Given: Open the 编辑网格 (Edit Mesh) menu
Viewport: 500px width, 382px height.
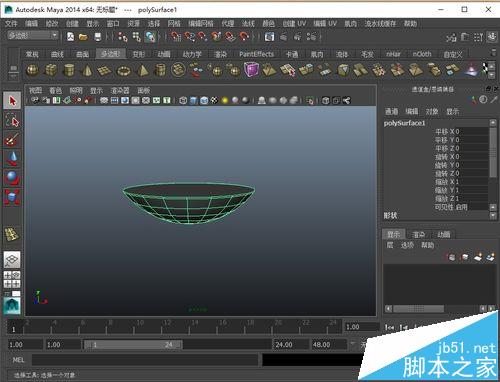Looking at the screenshot, I should pyautogui.click(x=201, y=24).
